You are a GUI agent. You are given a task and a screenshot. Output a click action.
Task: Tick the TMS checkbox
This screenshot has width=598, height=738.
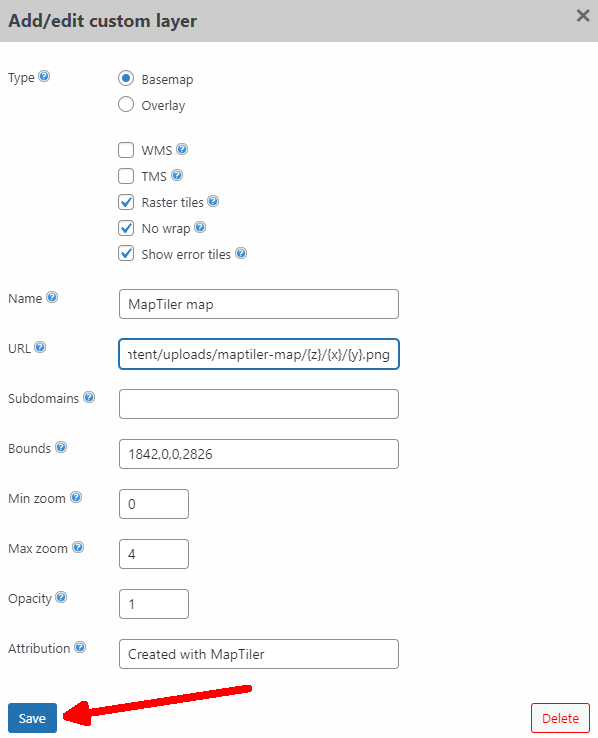click(126, 176)
